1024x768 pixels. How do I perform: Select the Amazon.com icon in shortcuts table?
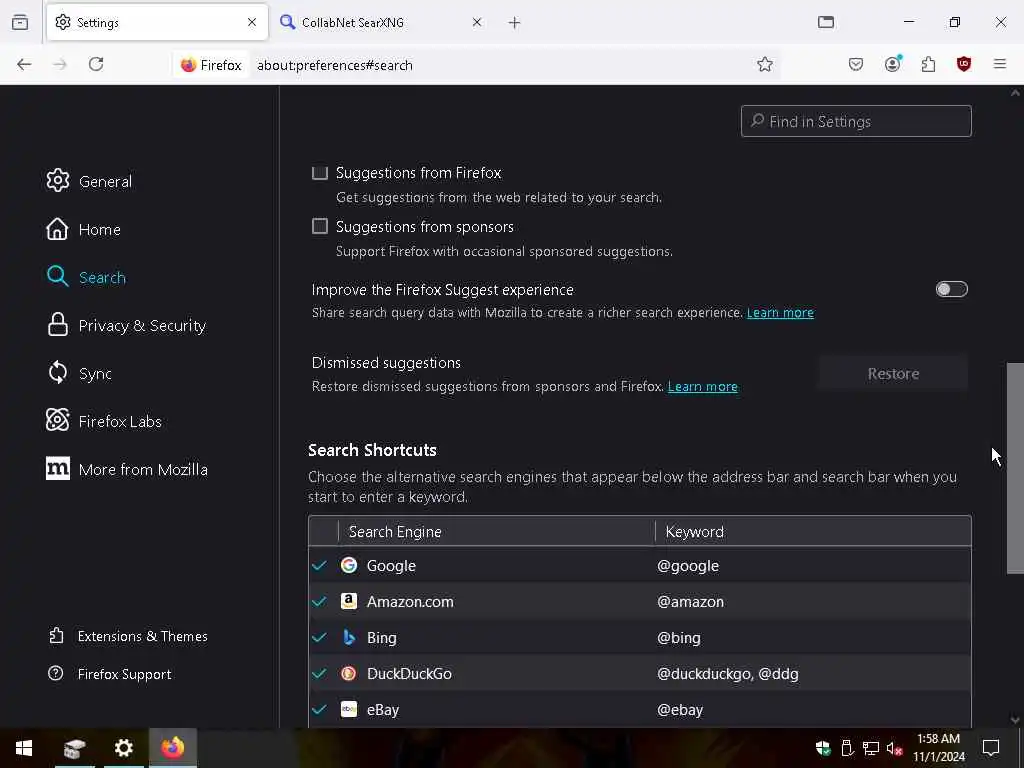[349, 601]
